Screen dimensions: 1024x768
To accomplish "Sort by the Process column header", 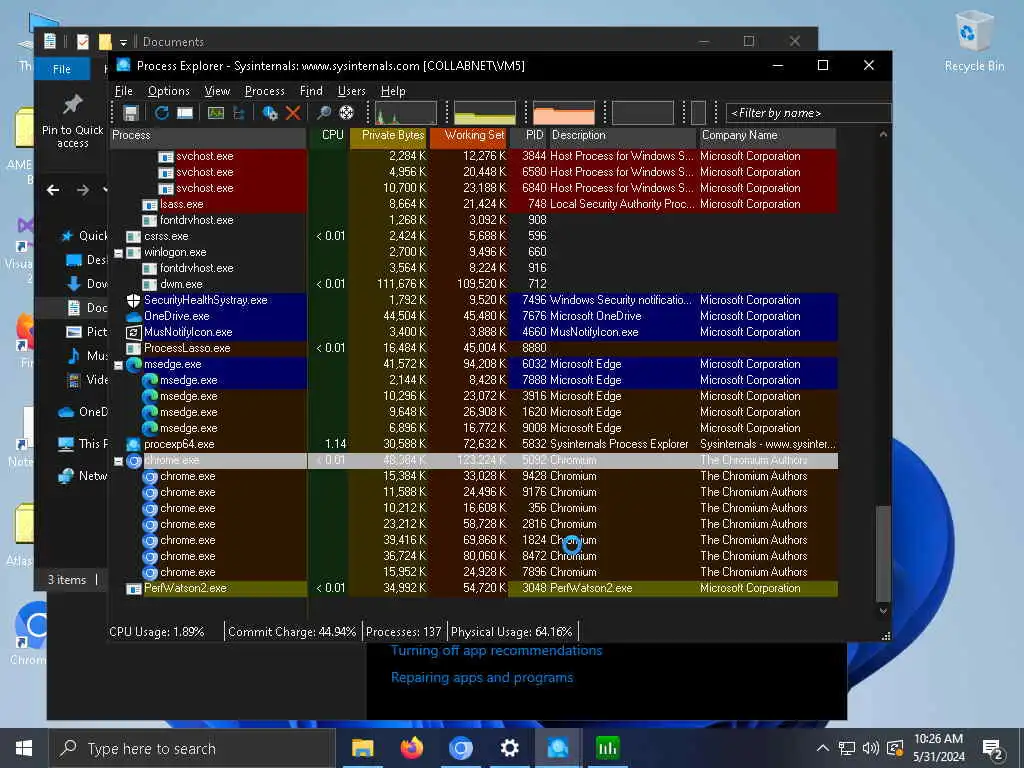I will click(208, 136).
